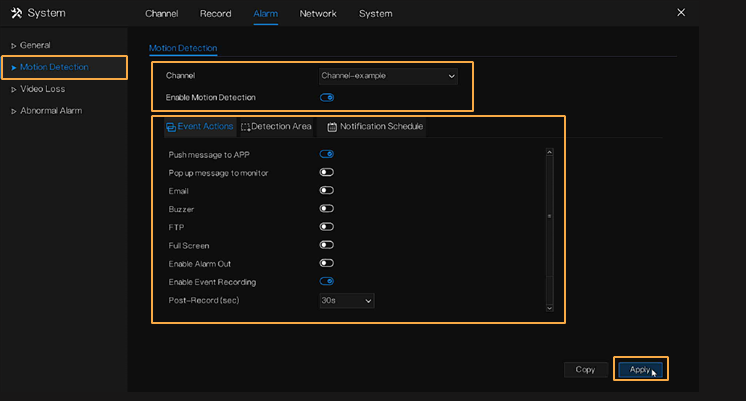Click the Detection Area tab icon

[245, 127]
